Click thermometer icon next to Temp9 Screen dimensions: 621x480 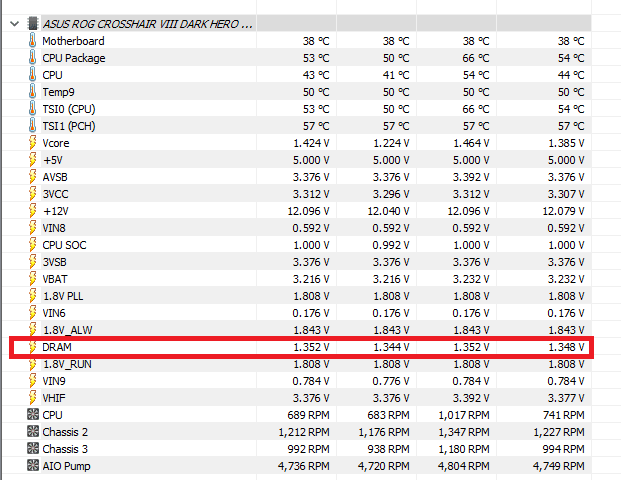32,91
